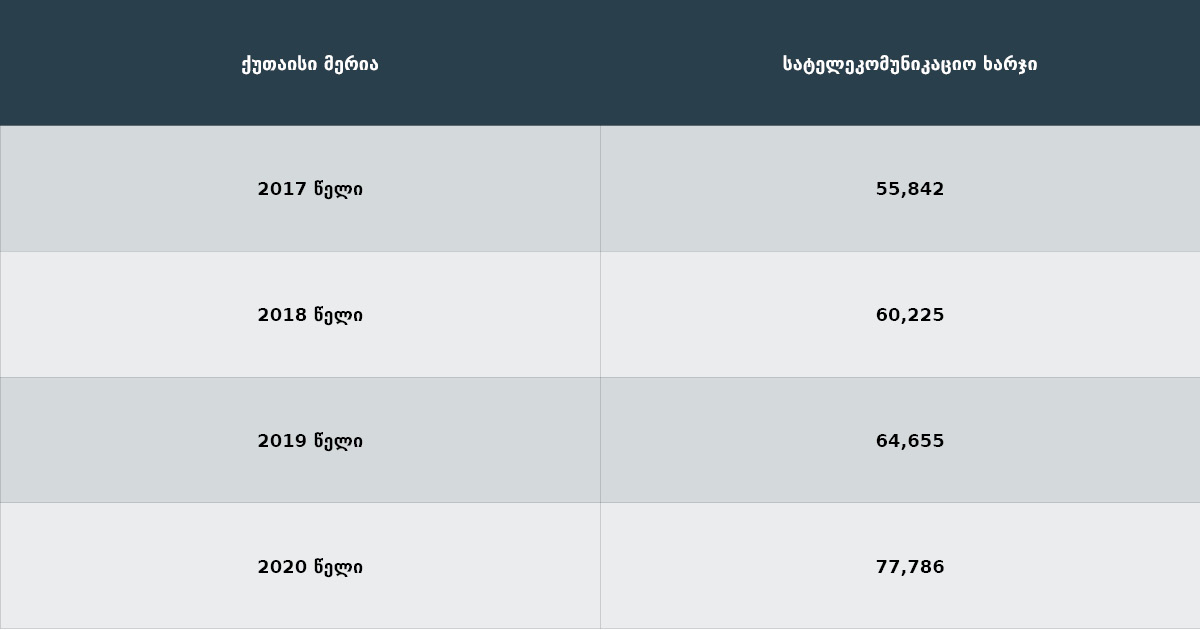
Task: Click the word ხარჯი in header
Action: coord(1011,64)
